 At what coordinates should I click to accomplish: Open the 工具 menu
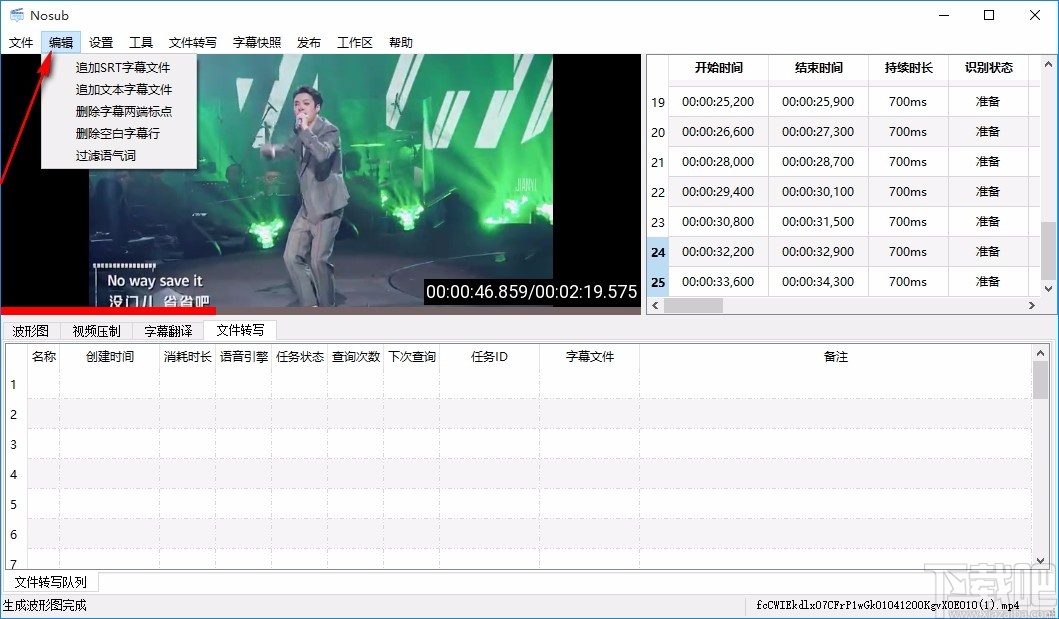tap(141, 43)
